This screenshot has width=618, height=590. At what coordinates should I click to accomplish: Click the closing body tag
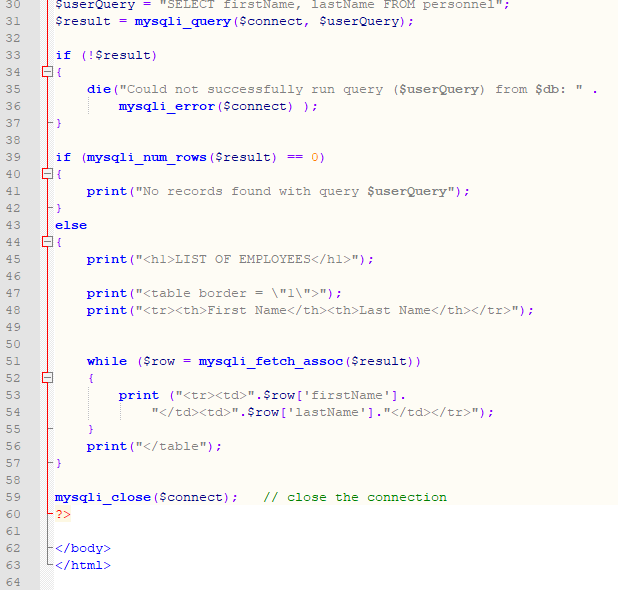tap(83, 548)
